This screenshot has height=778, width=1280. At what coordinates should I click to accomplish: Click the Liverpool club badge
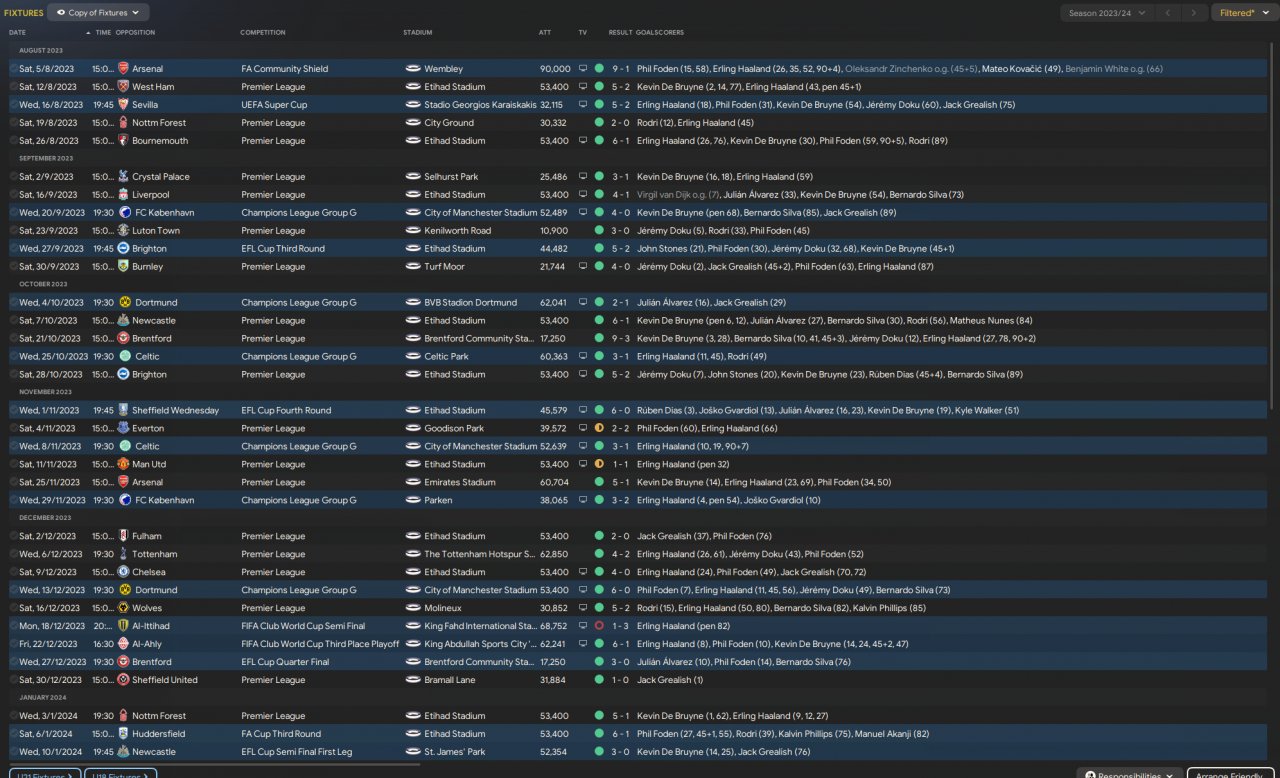pos(124,195)
